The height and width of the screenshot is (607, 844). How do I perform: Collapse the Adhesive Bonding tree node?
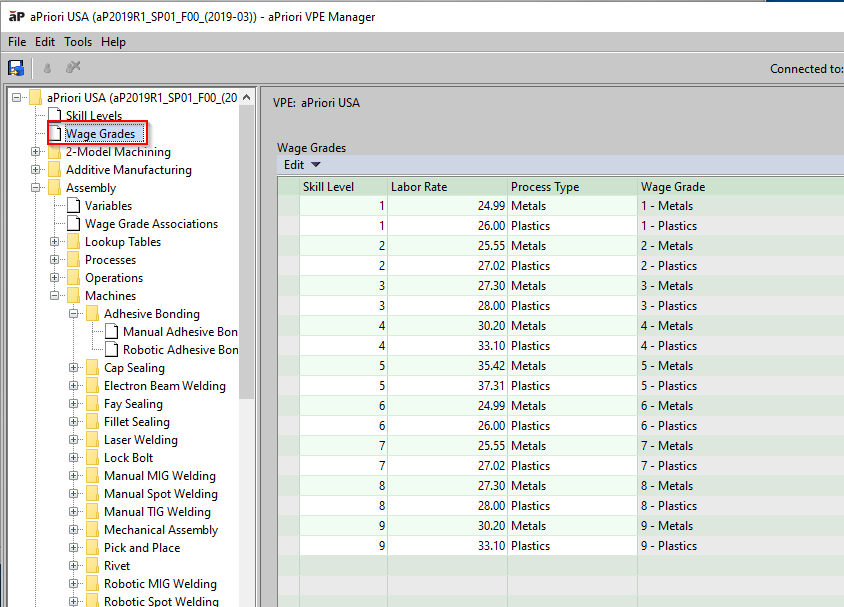pos(74,314)
